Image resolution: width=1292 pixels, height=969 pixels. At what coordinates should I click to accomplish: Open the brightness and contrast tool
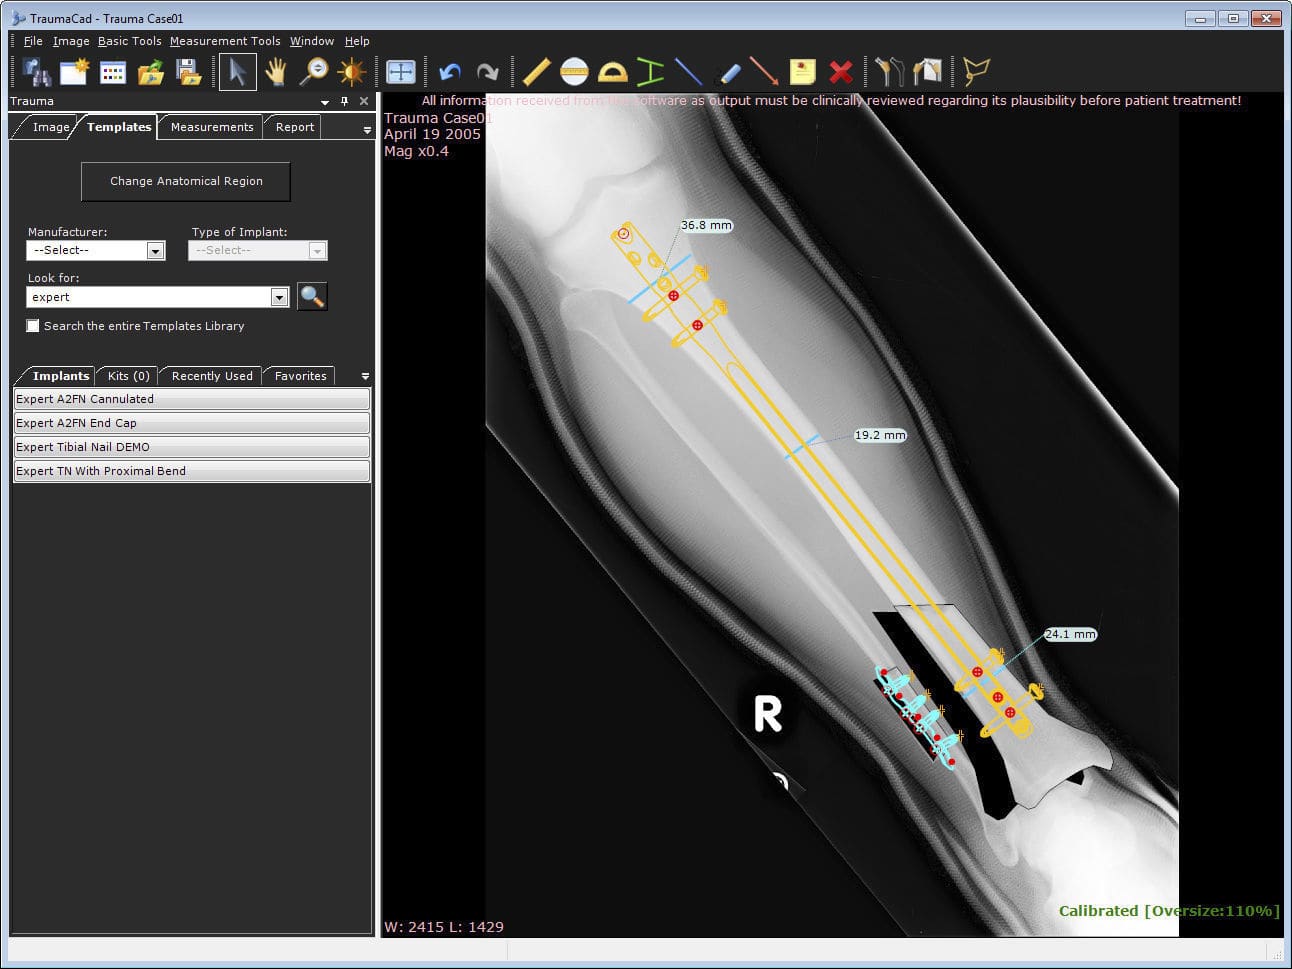[351, 71]
